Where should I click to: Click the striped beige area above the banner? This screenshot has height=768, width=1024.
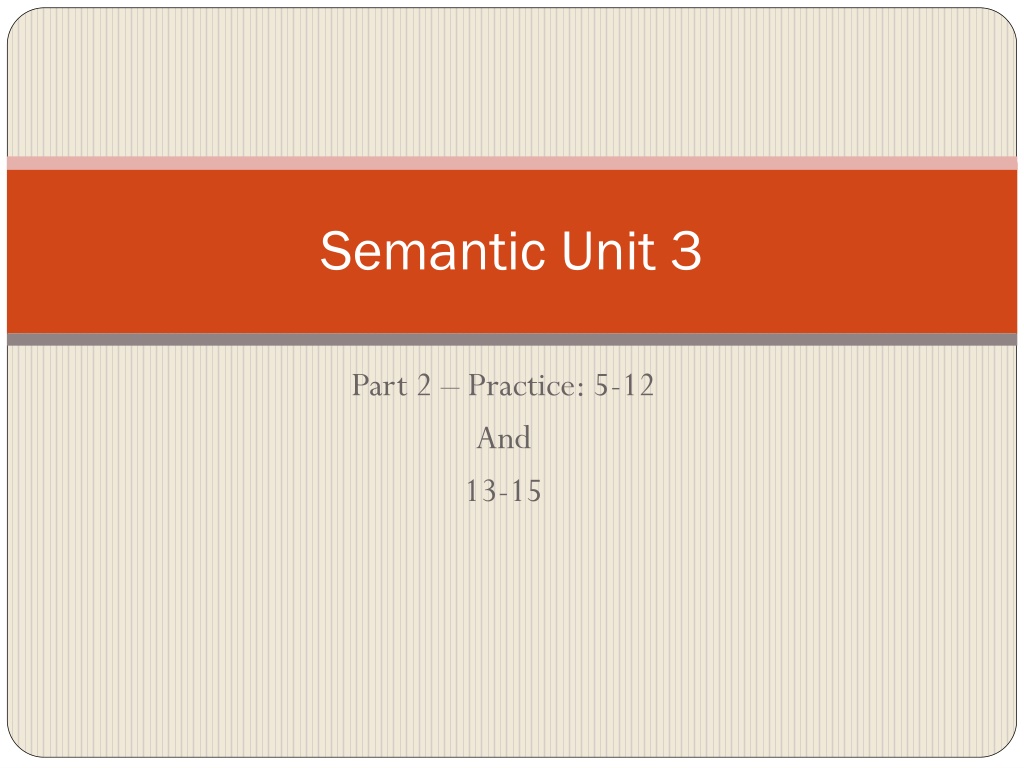tap(512, 82)
